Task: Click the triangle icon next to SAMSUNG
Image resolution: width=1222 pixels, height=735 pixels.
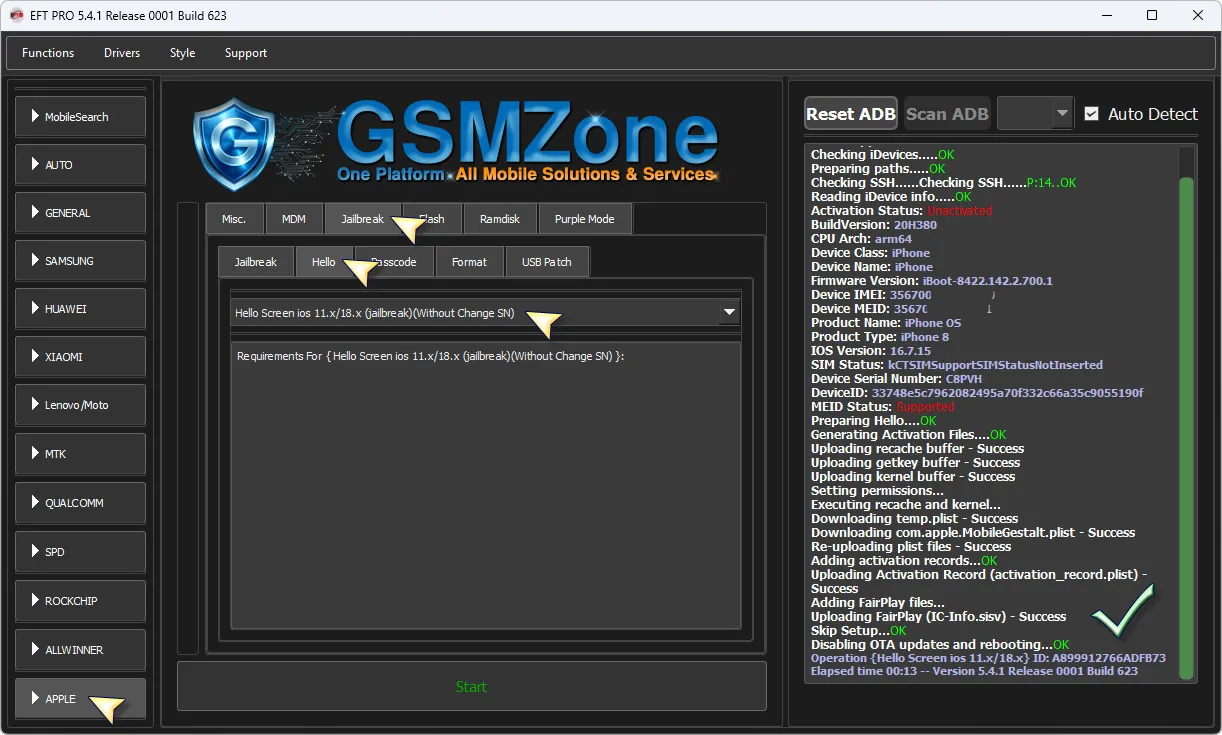Action: pos(35,261)
